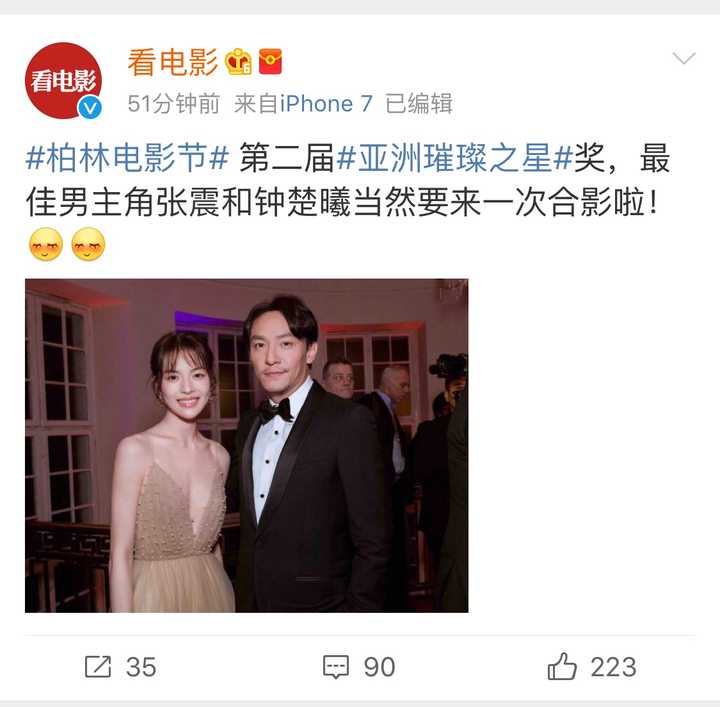The height and width of the screenshot is (707, 720).
Task: Expand the post options chevron
Action: 684,58
